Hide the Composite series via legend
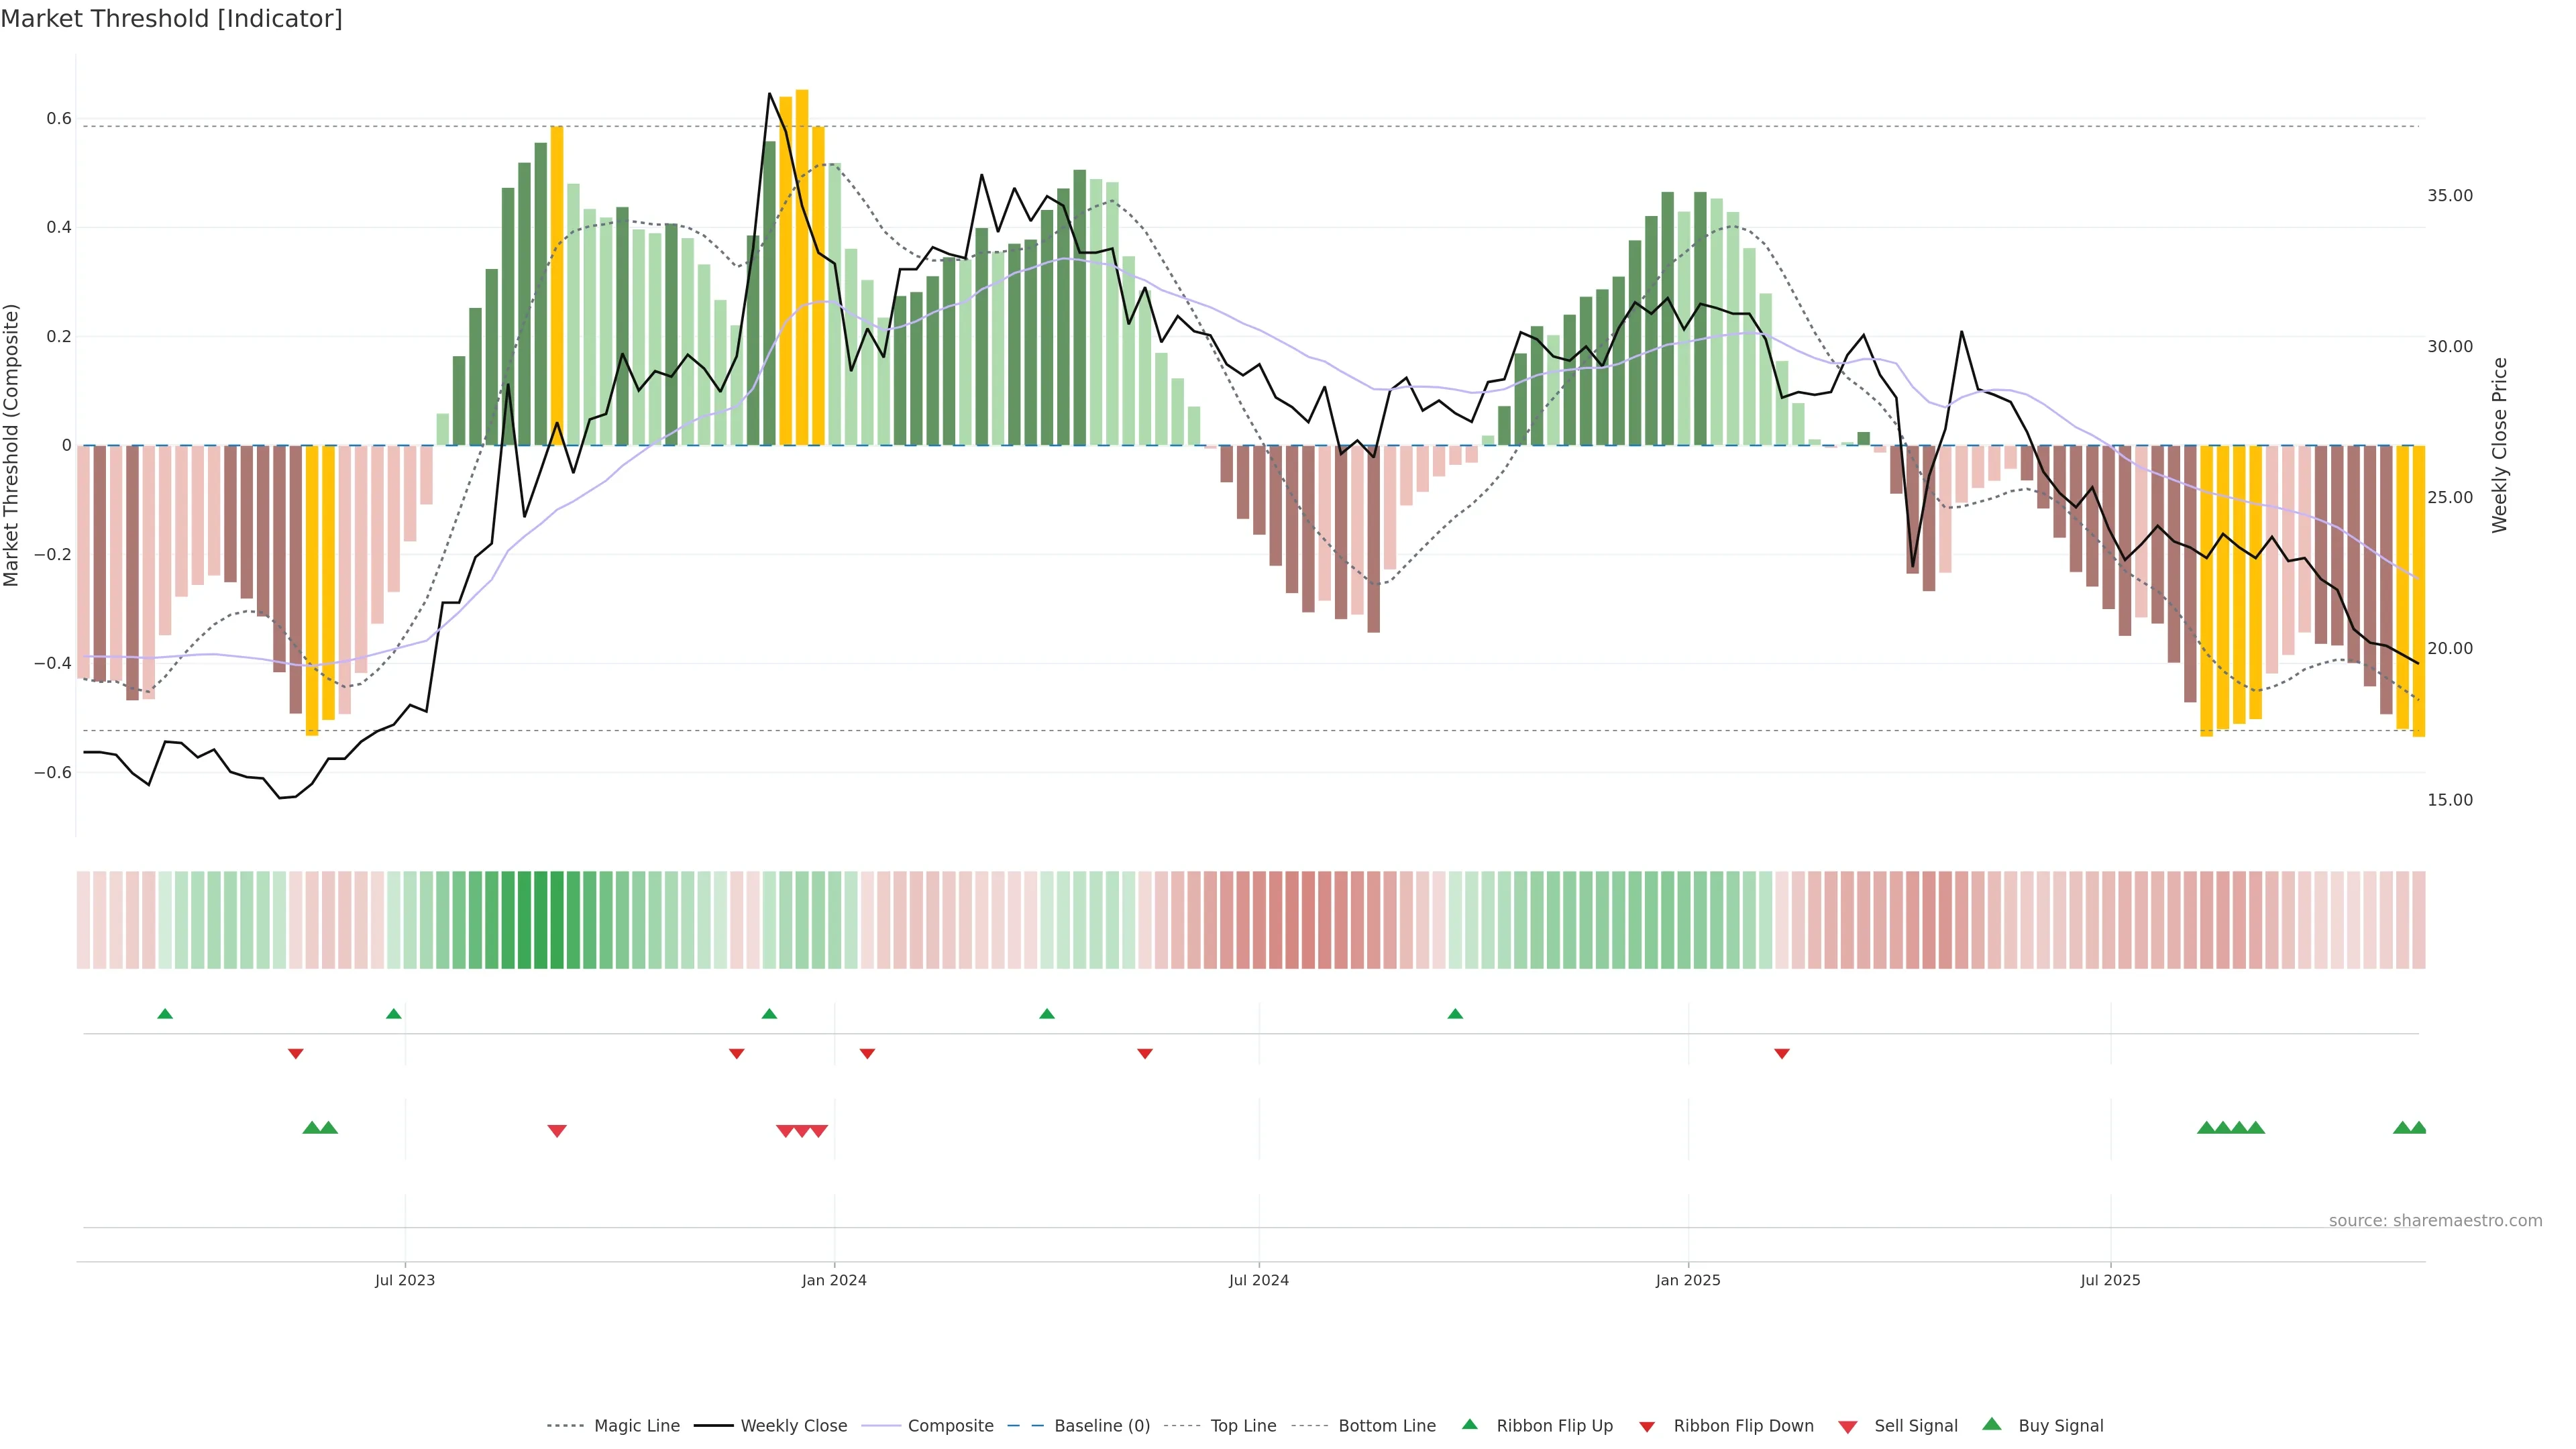2576x1449 pixels. coord(950,1426)
